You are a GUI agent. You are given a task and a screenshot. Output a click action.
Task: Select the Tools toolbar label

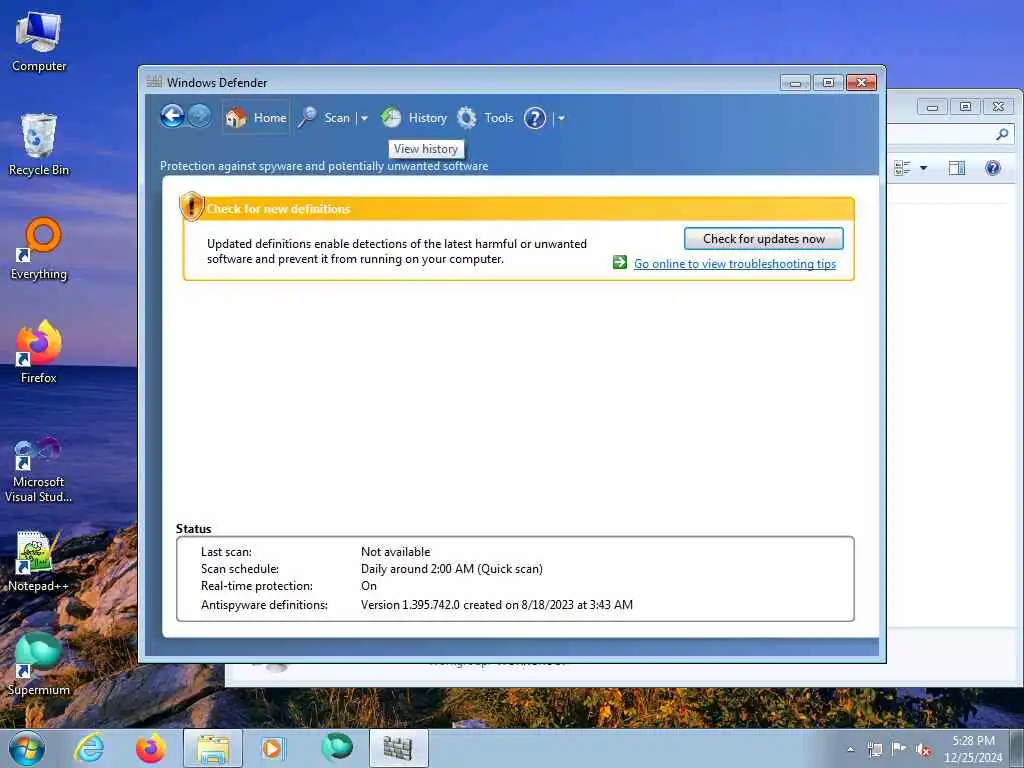[x=499, y=118]
